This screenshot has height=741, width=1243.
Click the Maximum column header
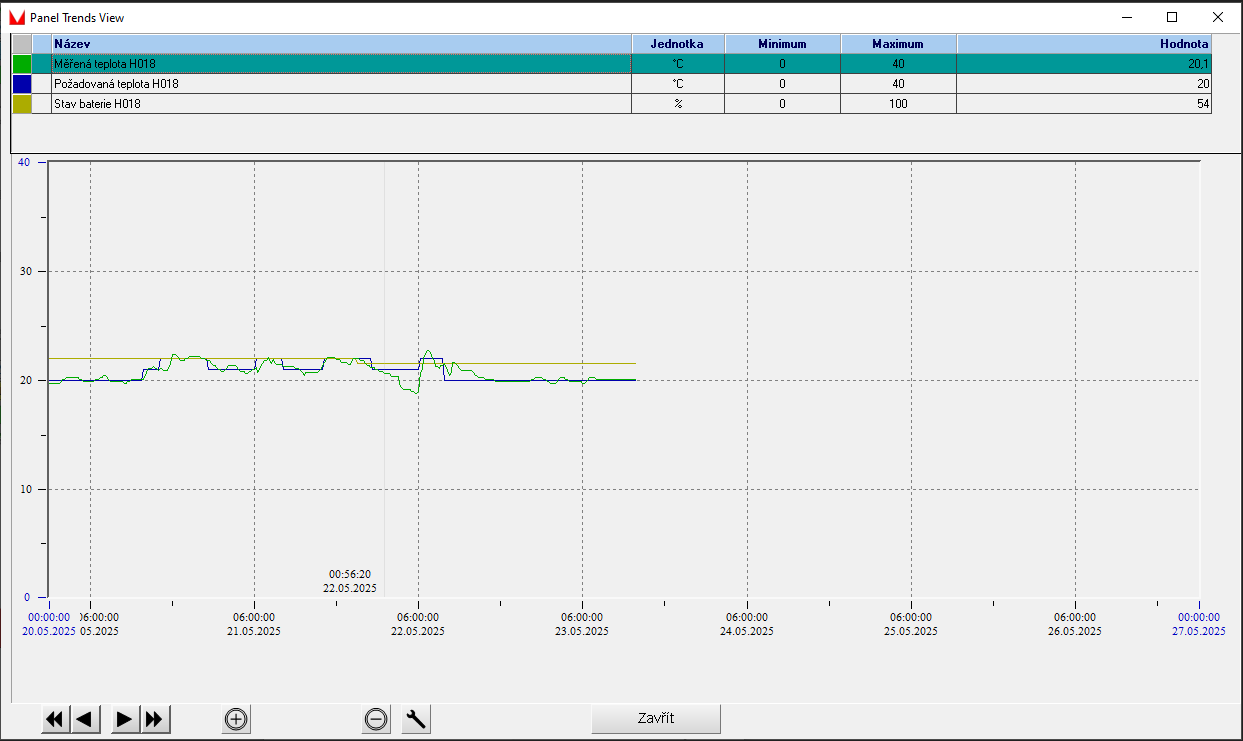pyautogui.click(x=898, y=44)
